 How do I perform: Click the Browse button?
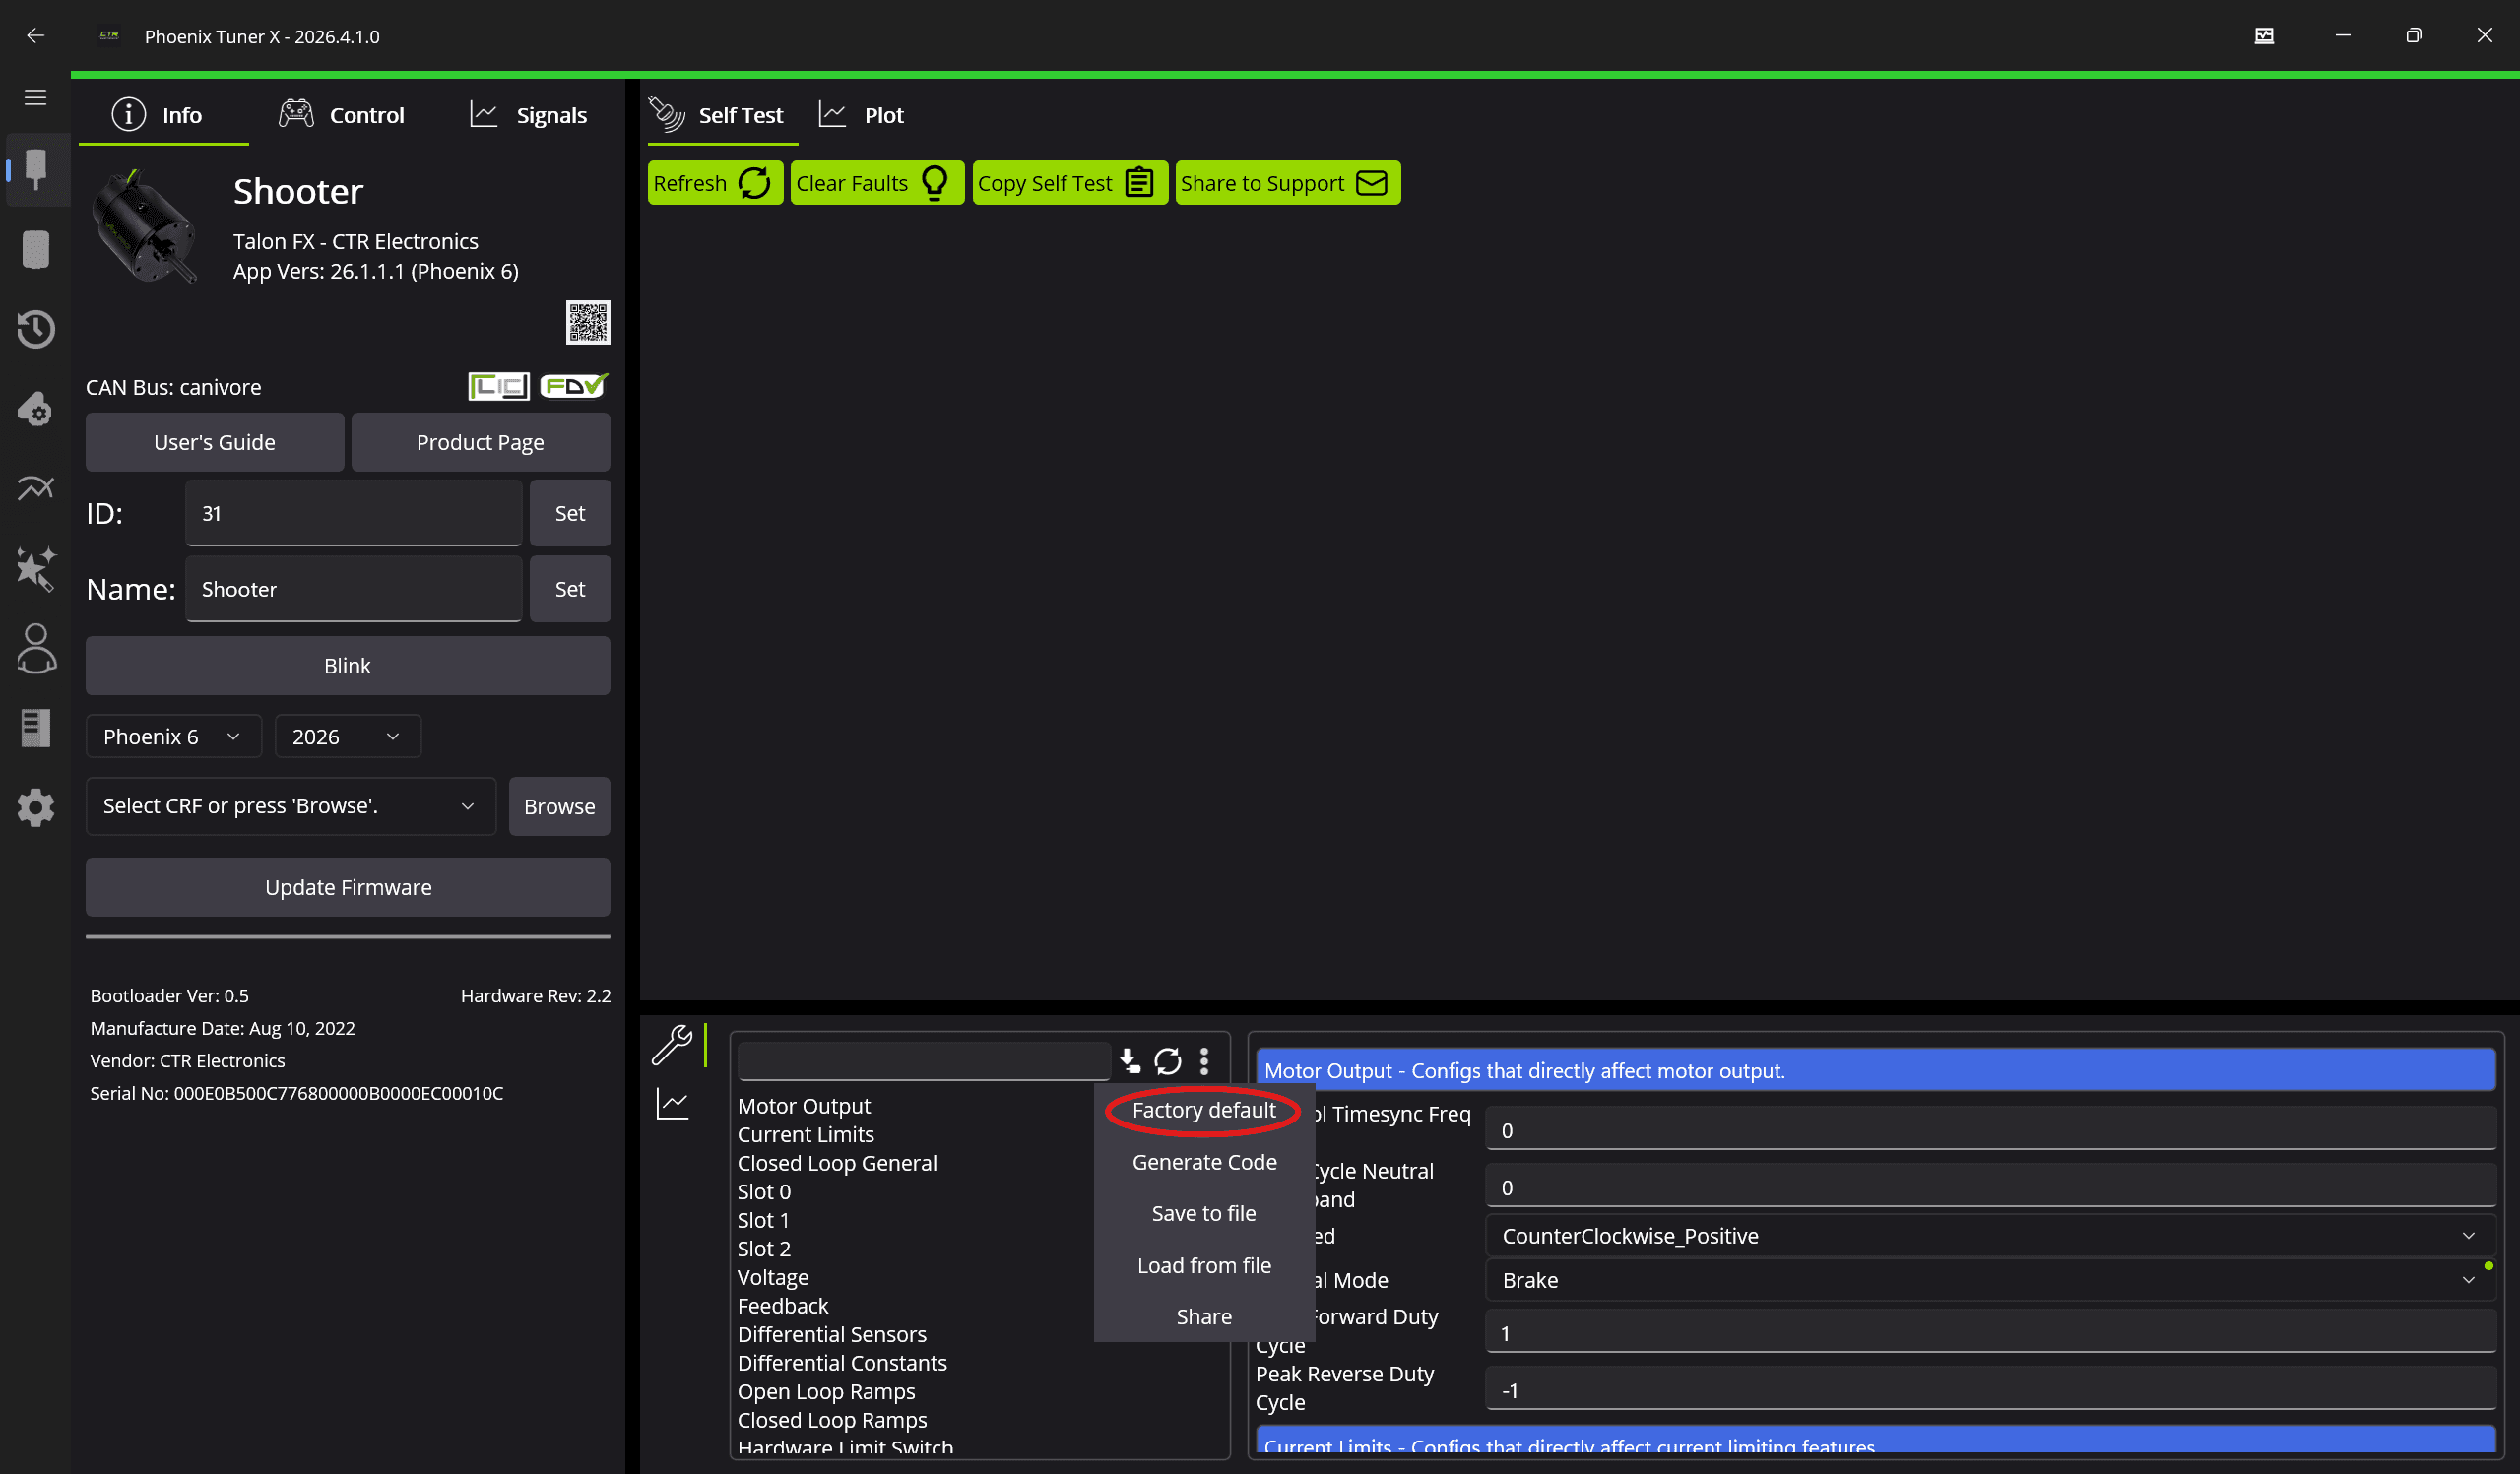(559, 806)
